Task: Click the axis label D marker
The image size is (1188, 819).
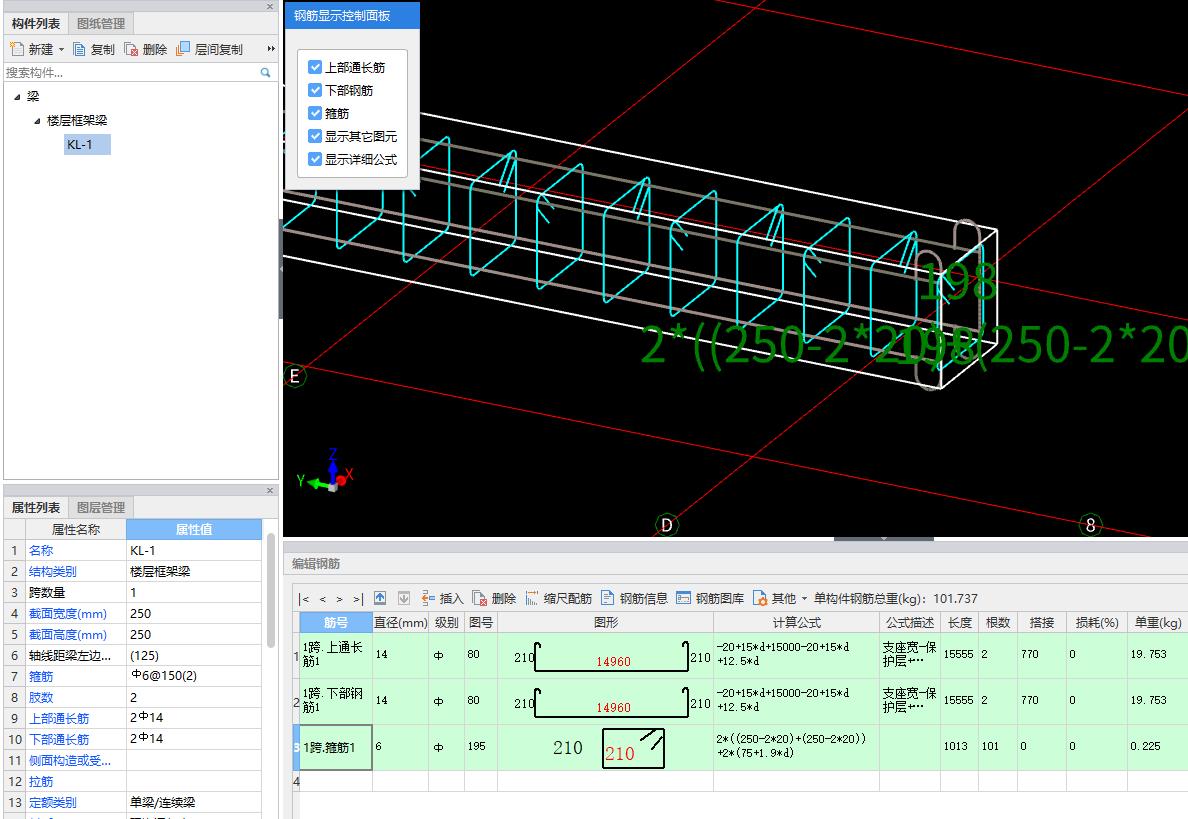Action: point(666,525)
